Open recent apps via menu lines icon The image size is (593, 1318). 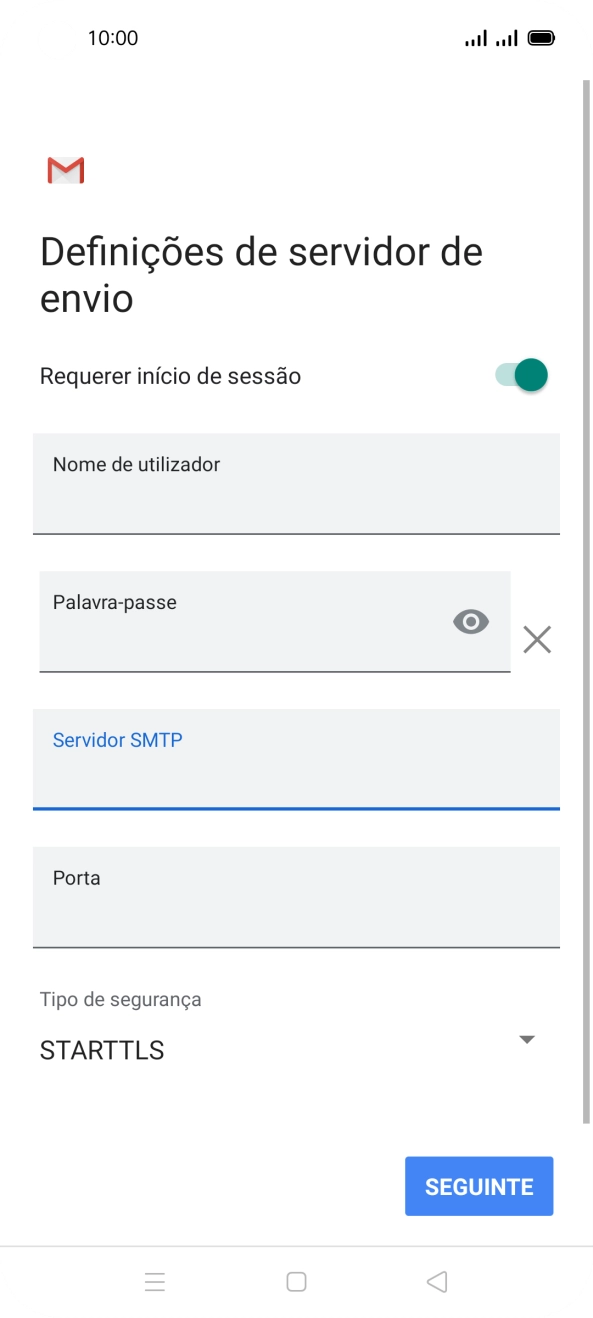click(155, 1282)
